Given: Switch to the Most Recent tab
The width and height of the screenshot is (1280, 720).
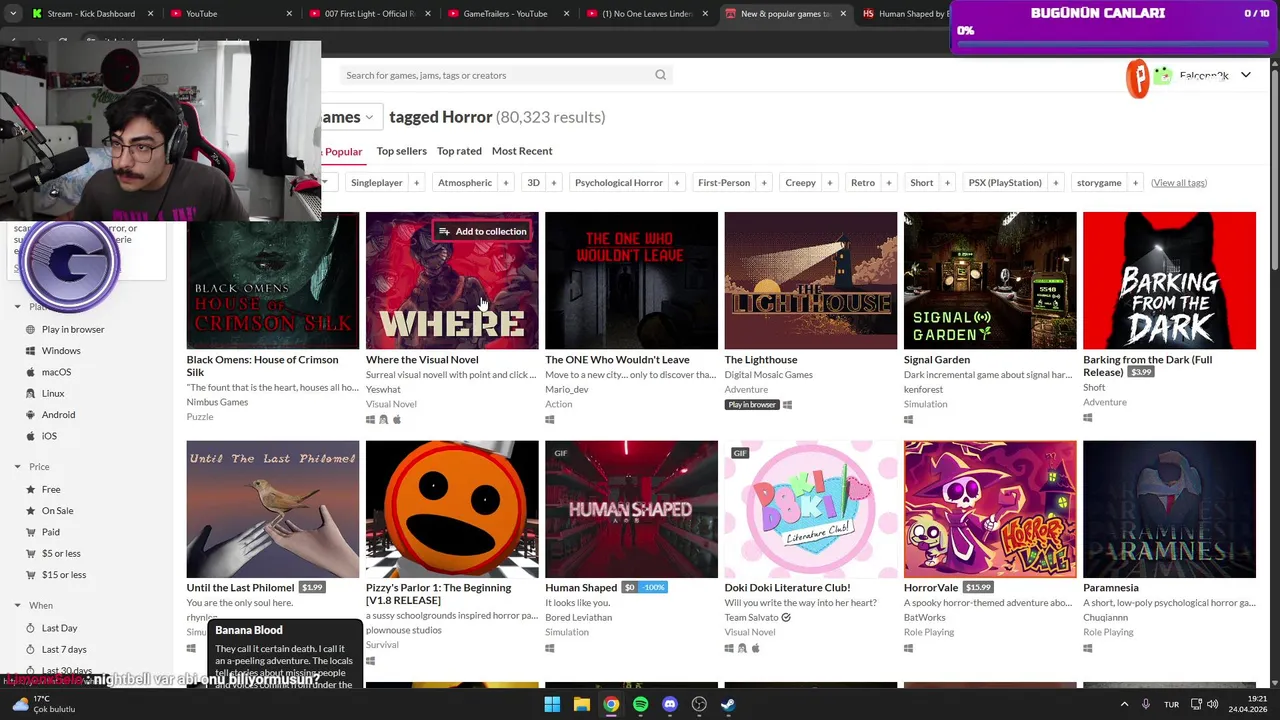Looking at the screenshot, I should coord(522,151).
